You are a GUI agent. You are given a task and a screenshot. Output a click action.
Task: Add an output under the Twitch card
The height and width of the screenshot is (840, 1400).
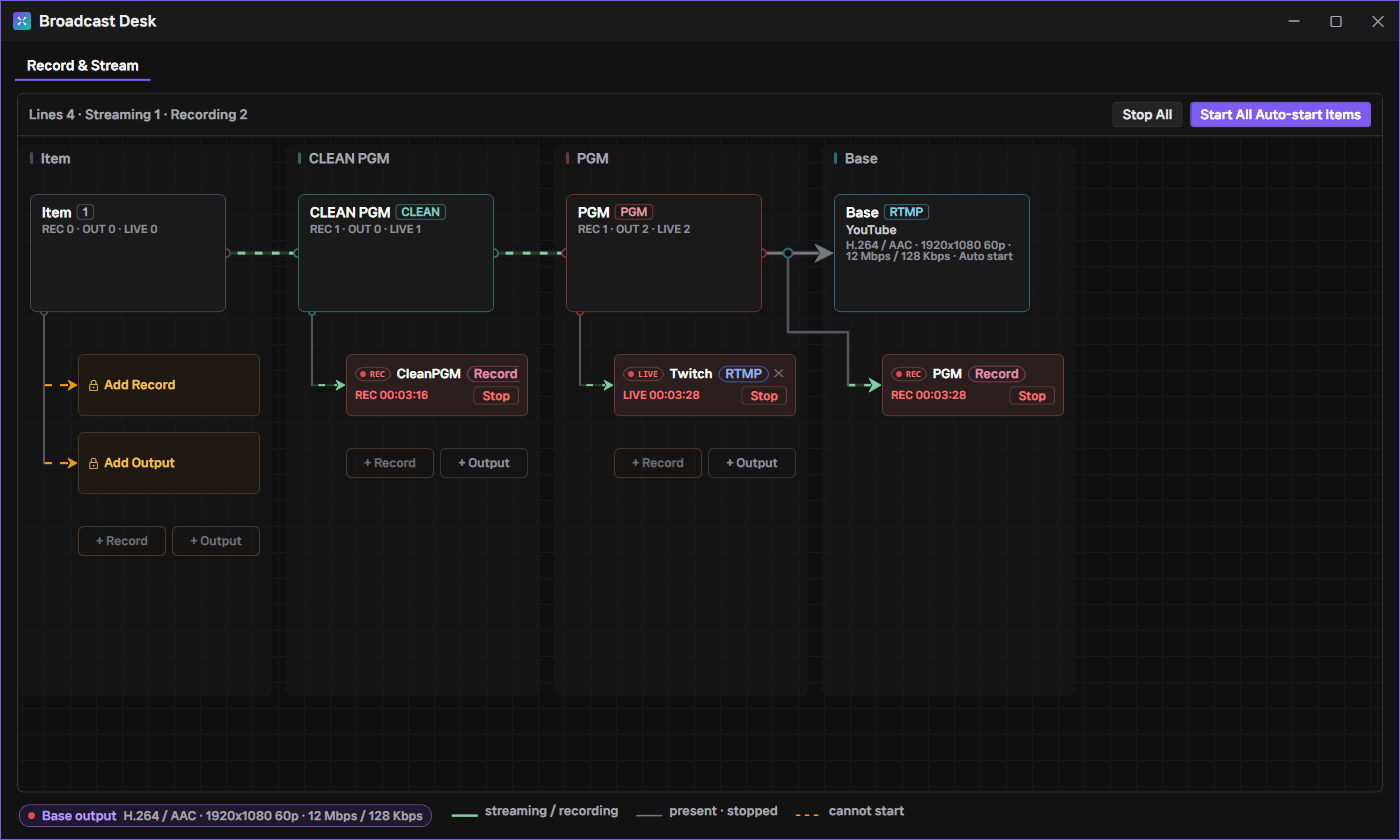click(752, 463)
